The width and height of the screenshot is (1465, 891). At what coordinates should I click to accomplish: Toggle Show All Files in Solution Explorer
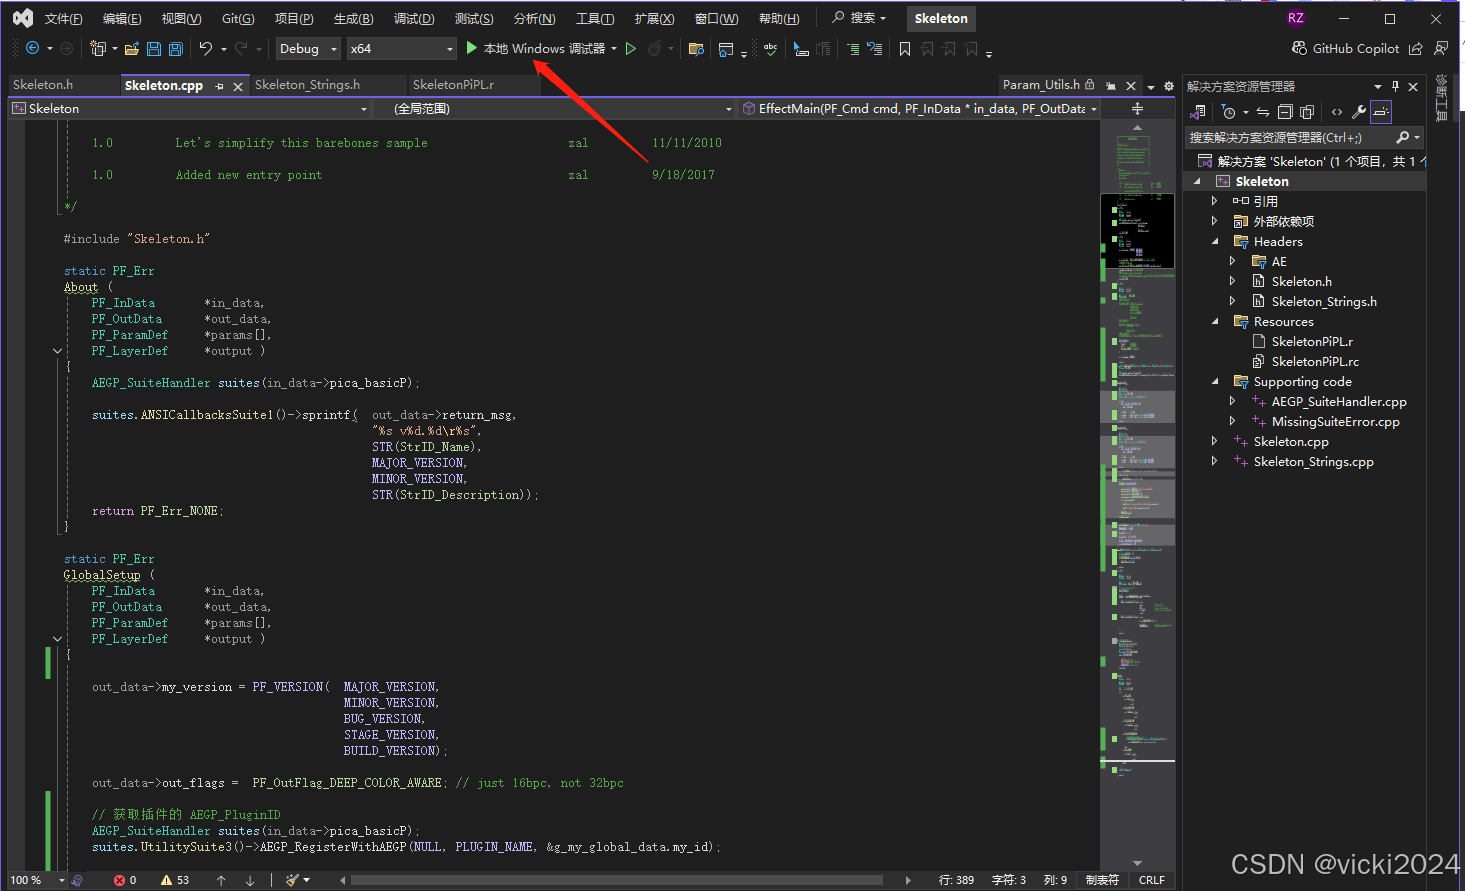1307,112
